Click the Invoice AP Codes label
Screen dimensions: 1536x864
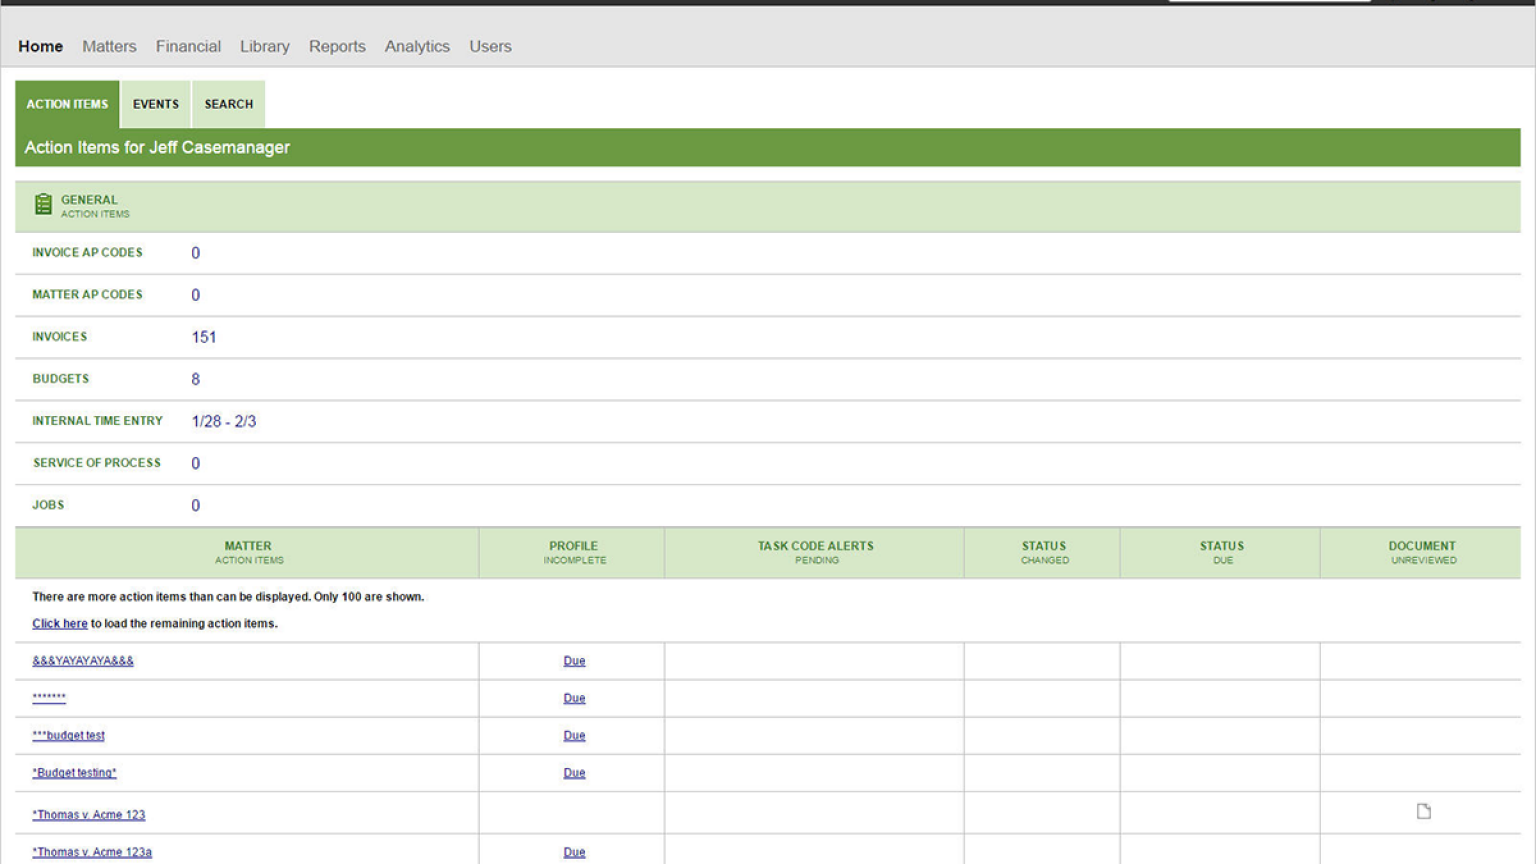[87, 253]
